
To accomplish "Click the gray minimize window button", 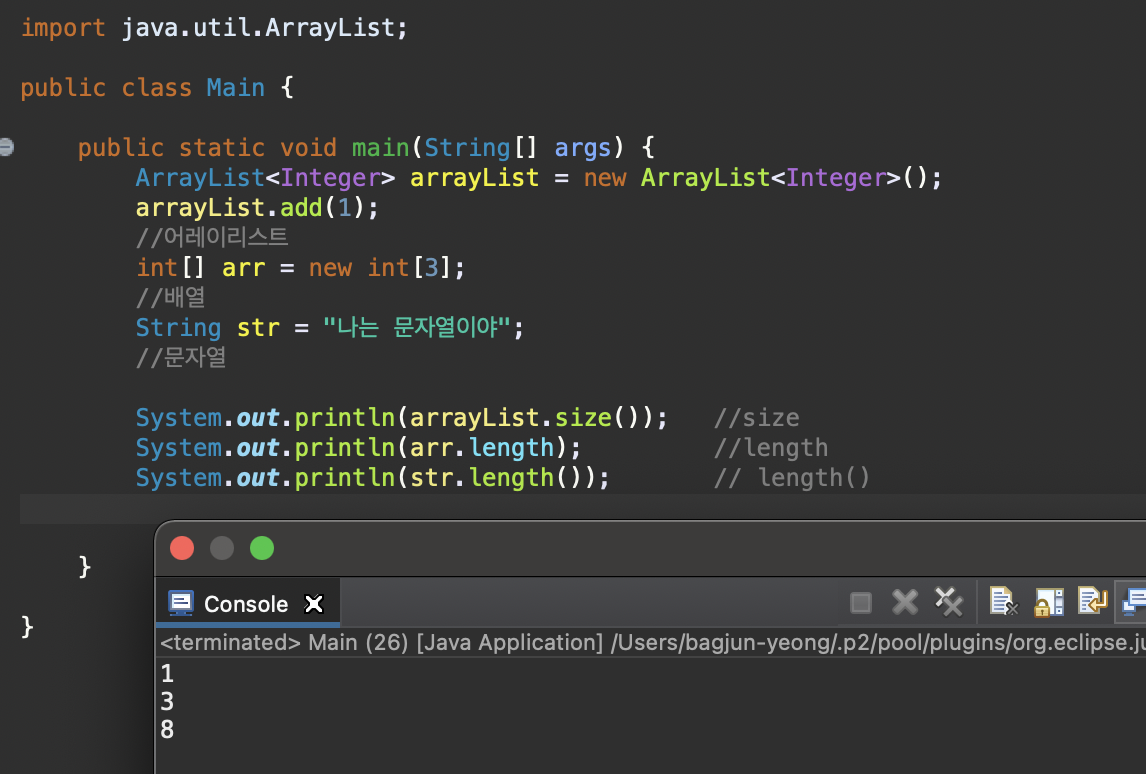I will pos(221,548).
